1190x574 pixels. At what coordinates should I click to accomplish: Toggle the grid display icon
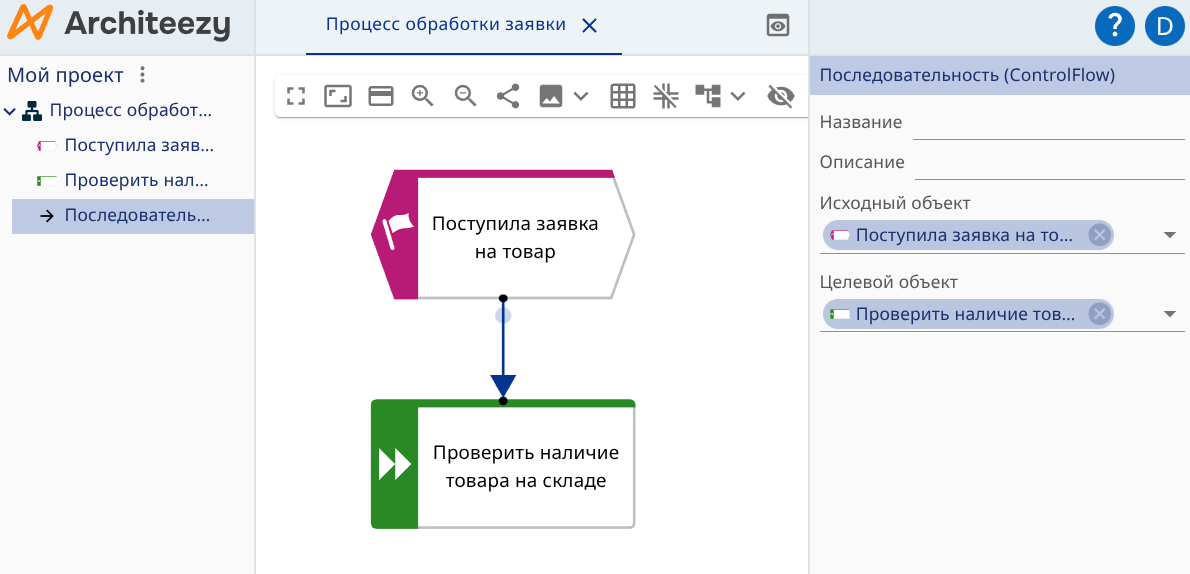pyautogui.click(x=623, y=96)
